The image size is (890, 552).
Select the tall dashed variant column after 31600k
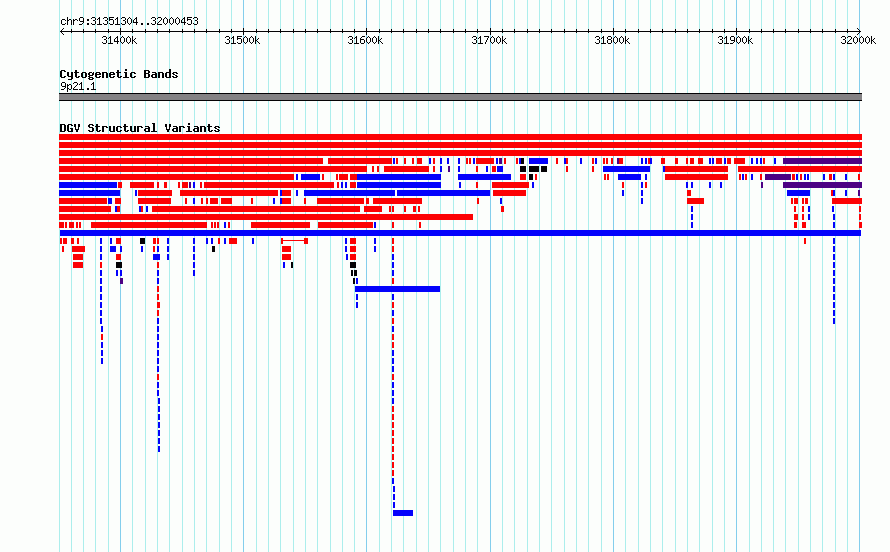tap(393, 373)
